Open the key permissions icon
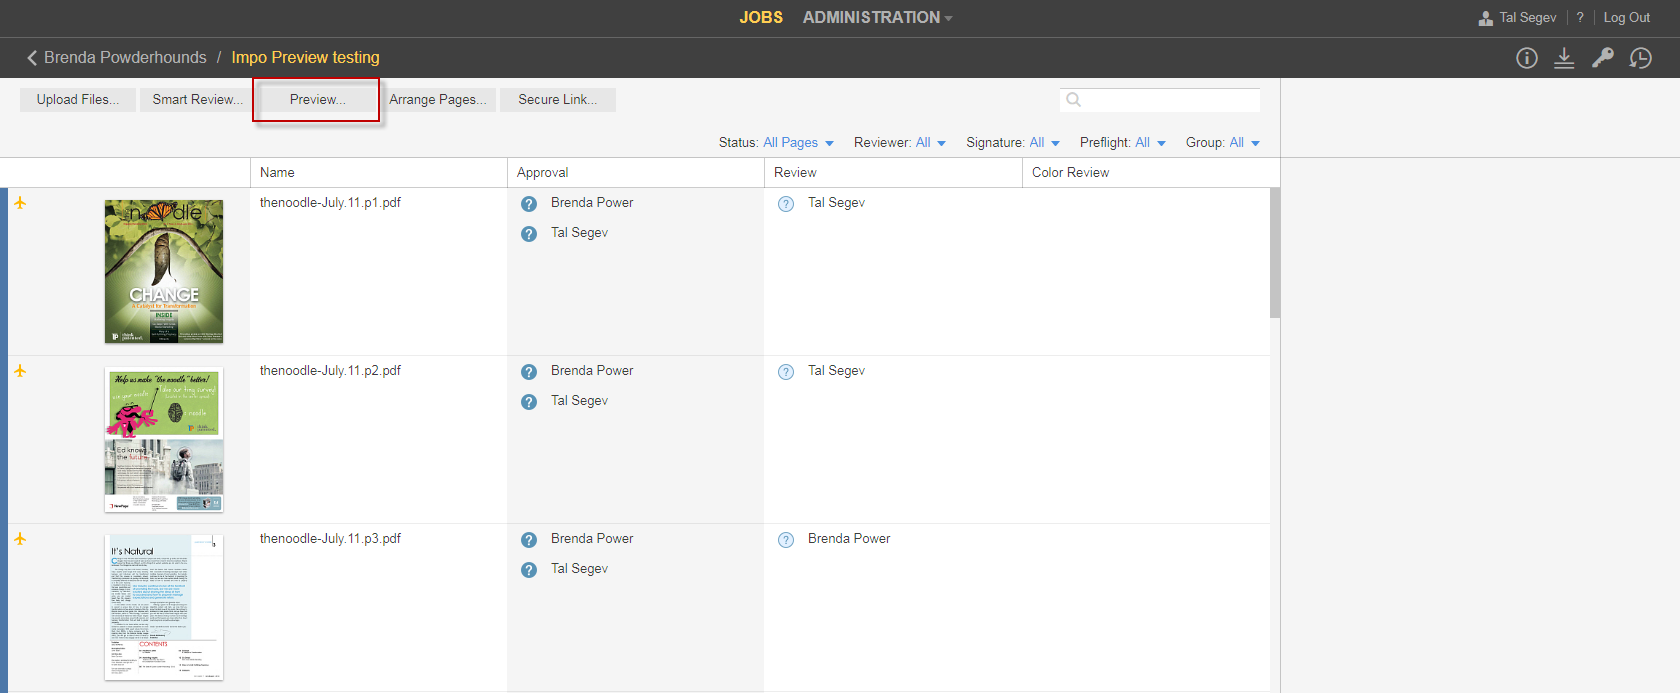Viewport: 1680px width, 693px height. click(1602, 58)
